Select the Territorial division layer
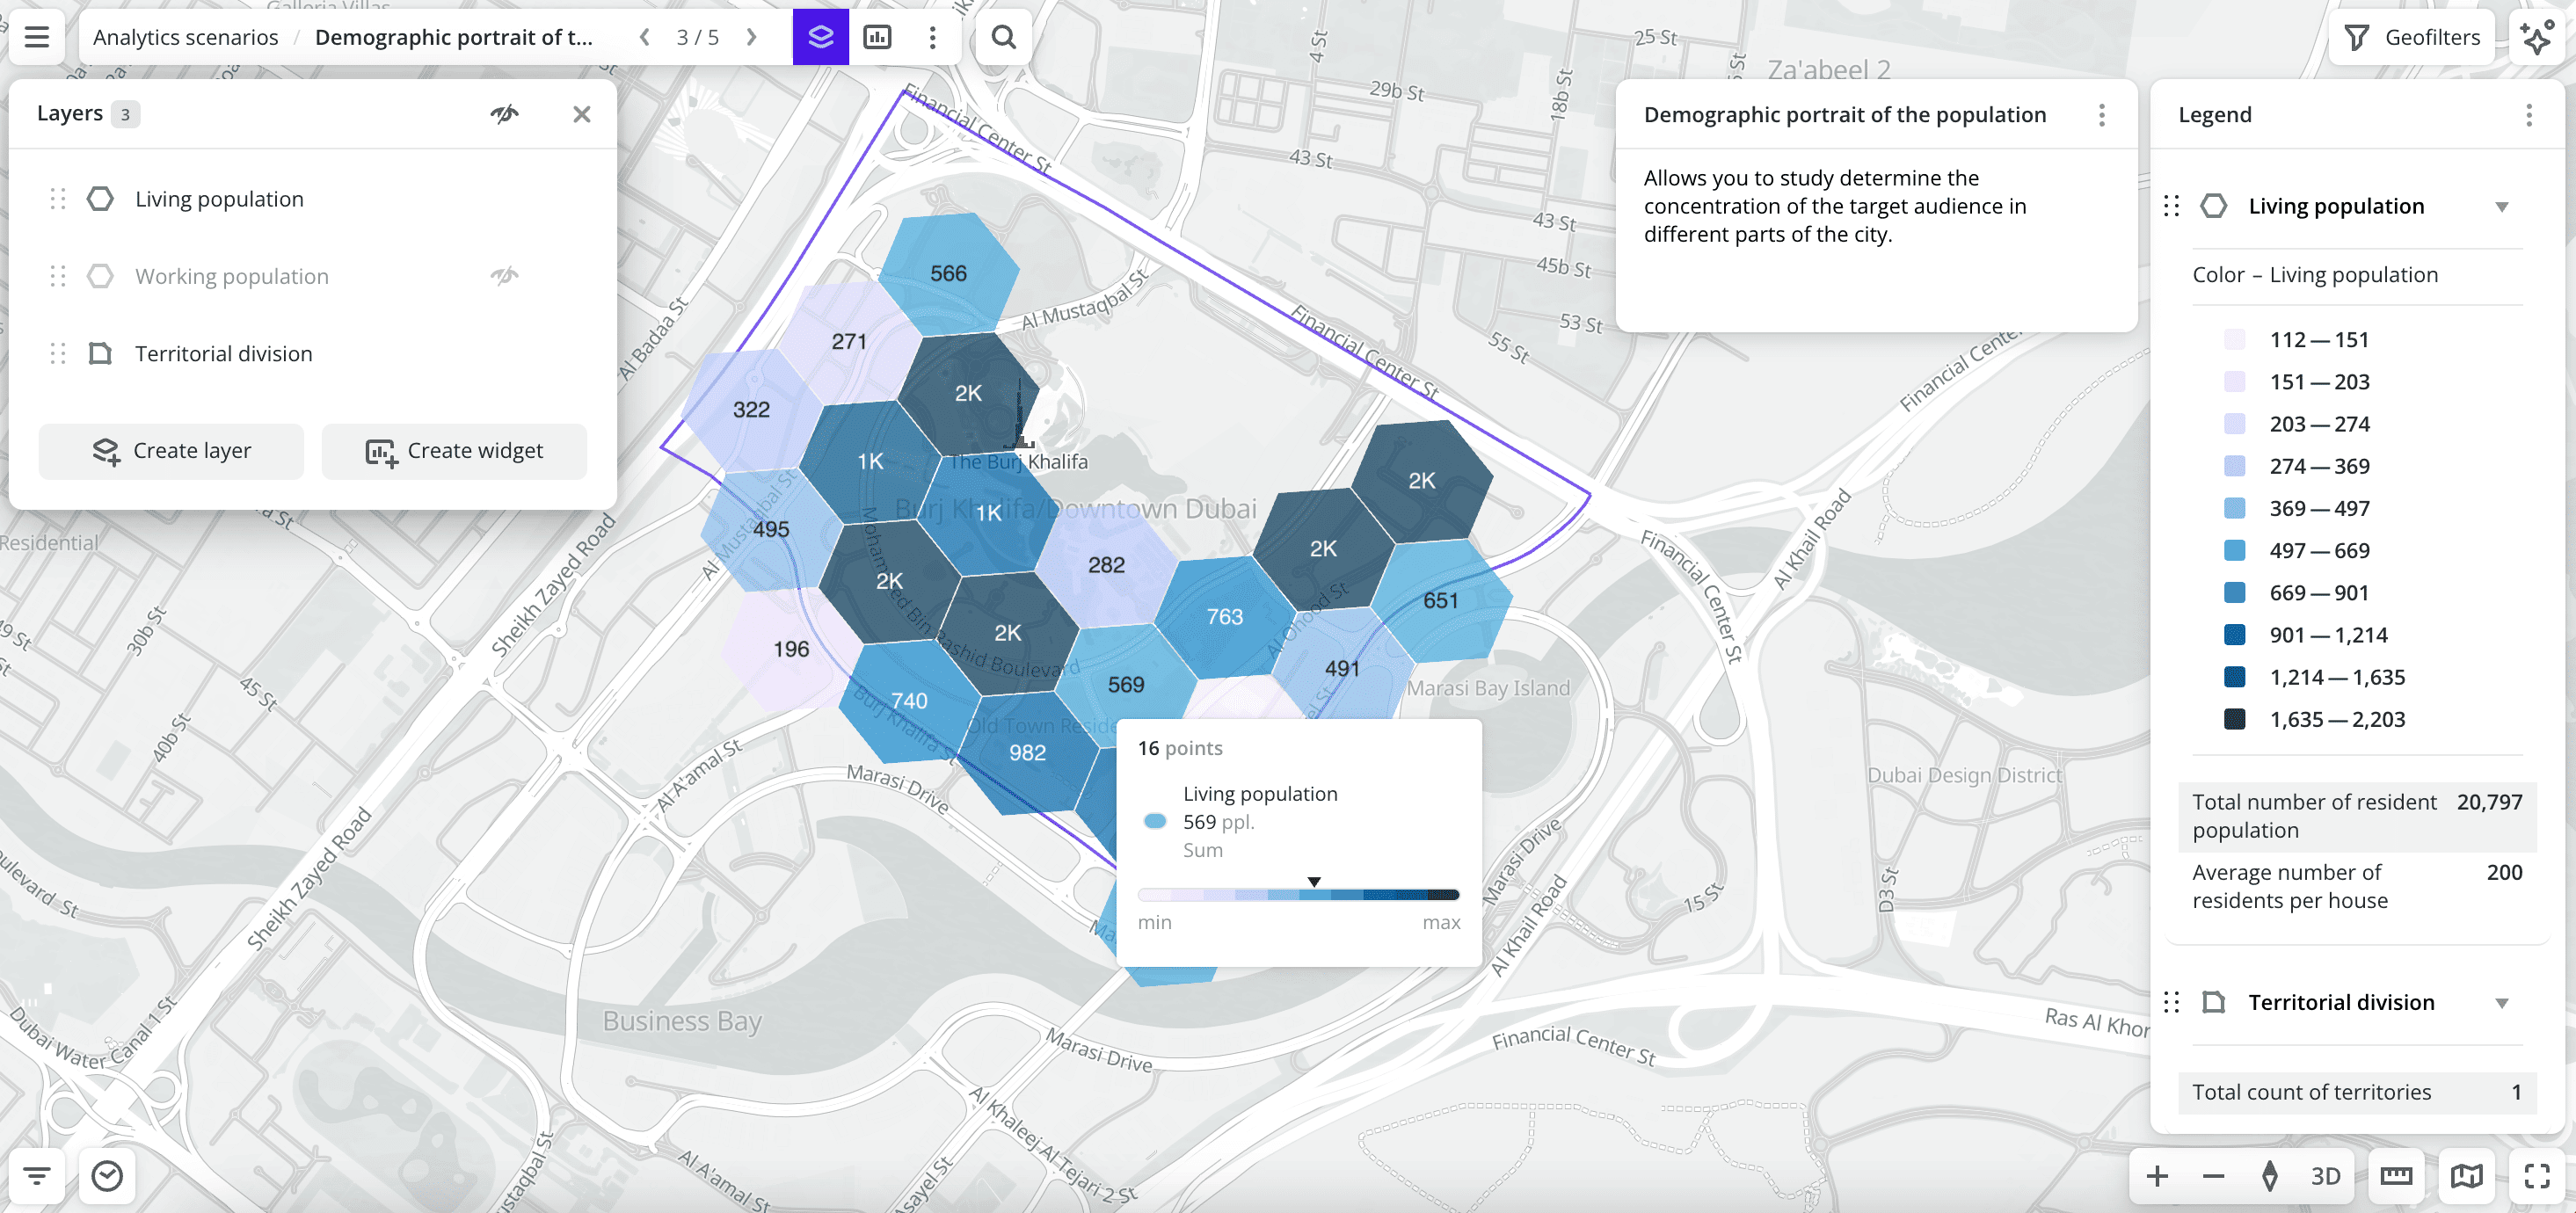Image resolution: width=2576 pixels, height=1213 pixels. pyautogui.click(x=223, y=354)
